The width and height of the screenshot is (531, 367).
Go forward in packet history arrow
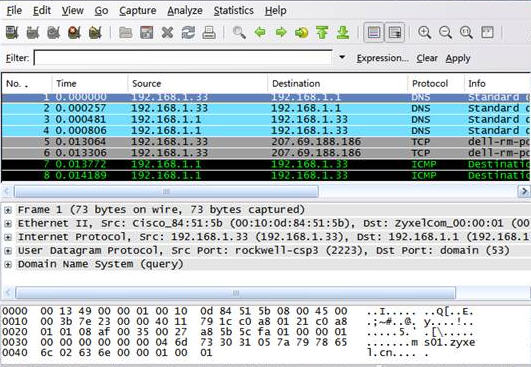(281, 33)
